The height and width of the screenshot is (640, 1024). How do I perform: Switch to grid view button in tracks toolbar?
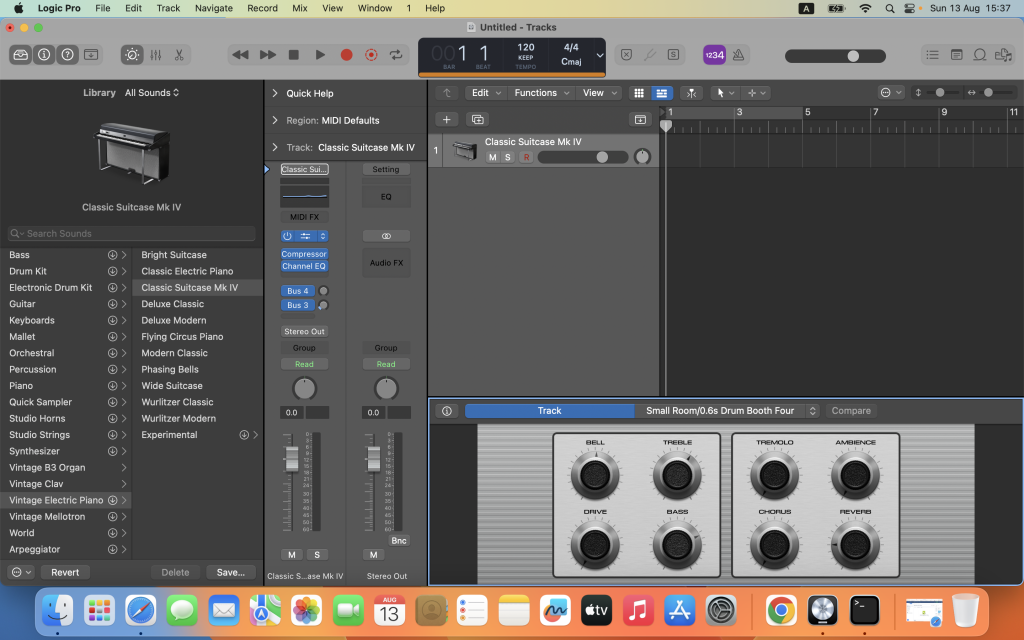coord(639,93)
